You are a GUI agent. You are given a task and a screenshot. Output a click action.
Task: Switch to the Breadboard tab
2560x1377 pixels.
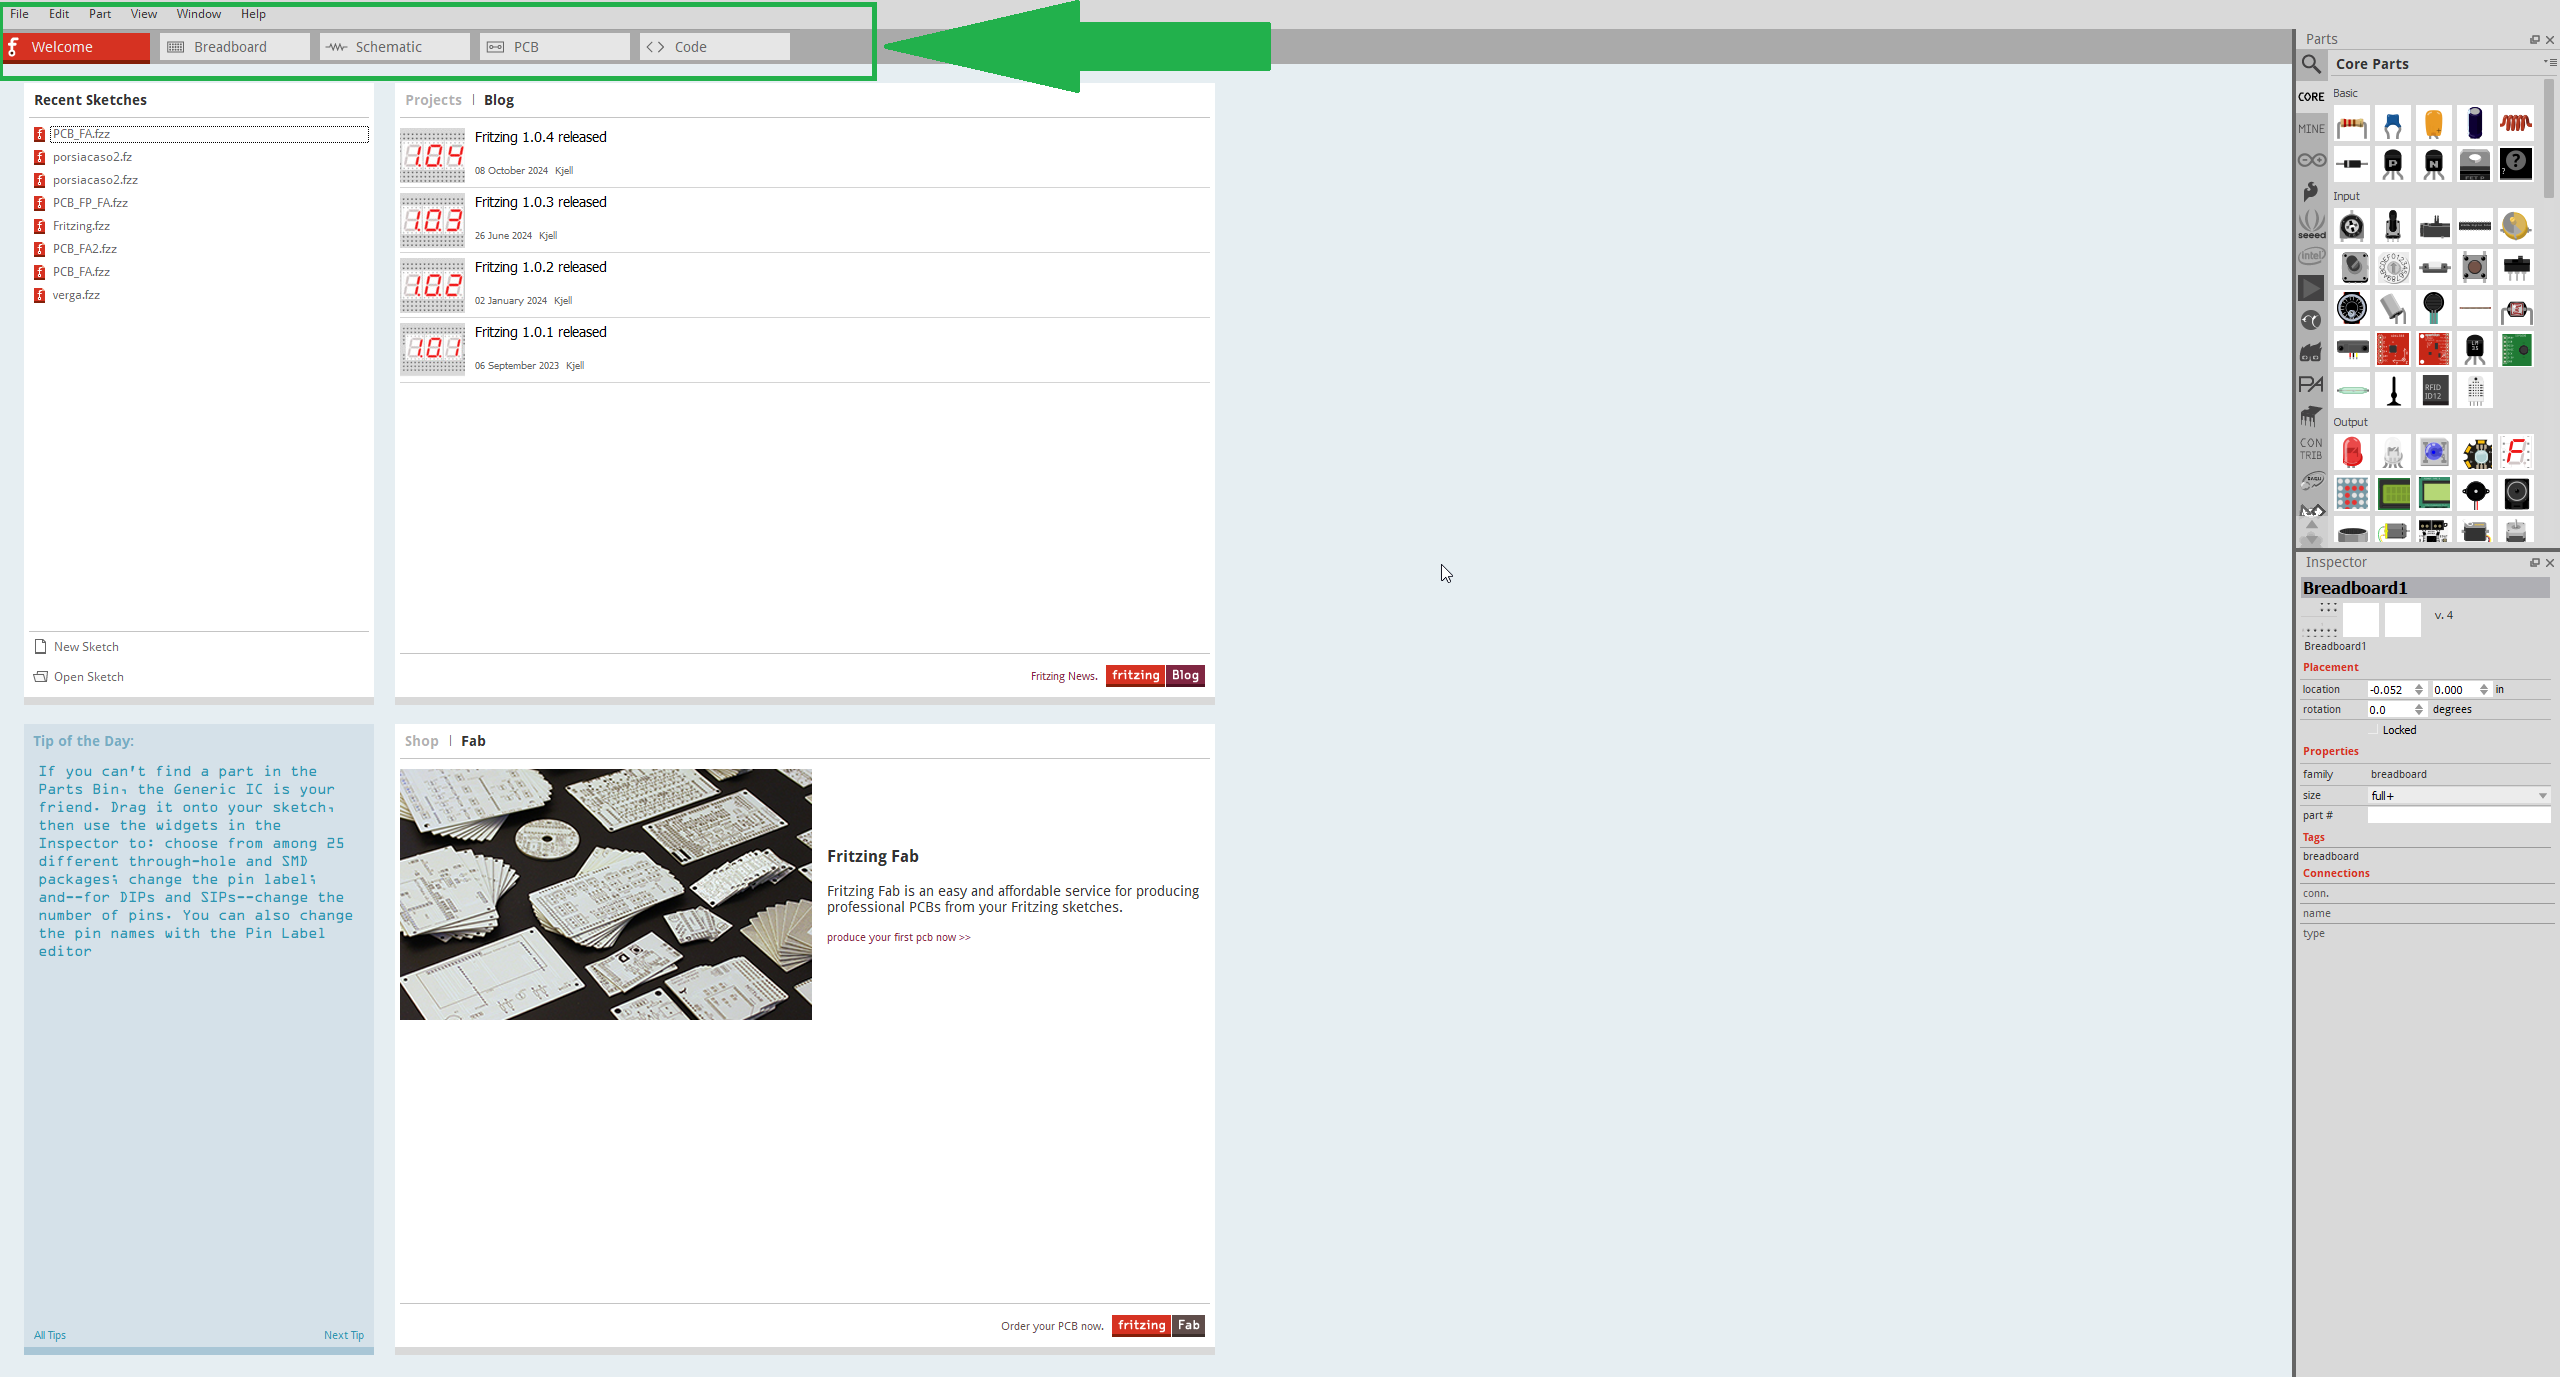(x=235, y=47)
